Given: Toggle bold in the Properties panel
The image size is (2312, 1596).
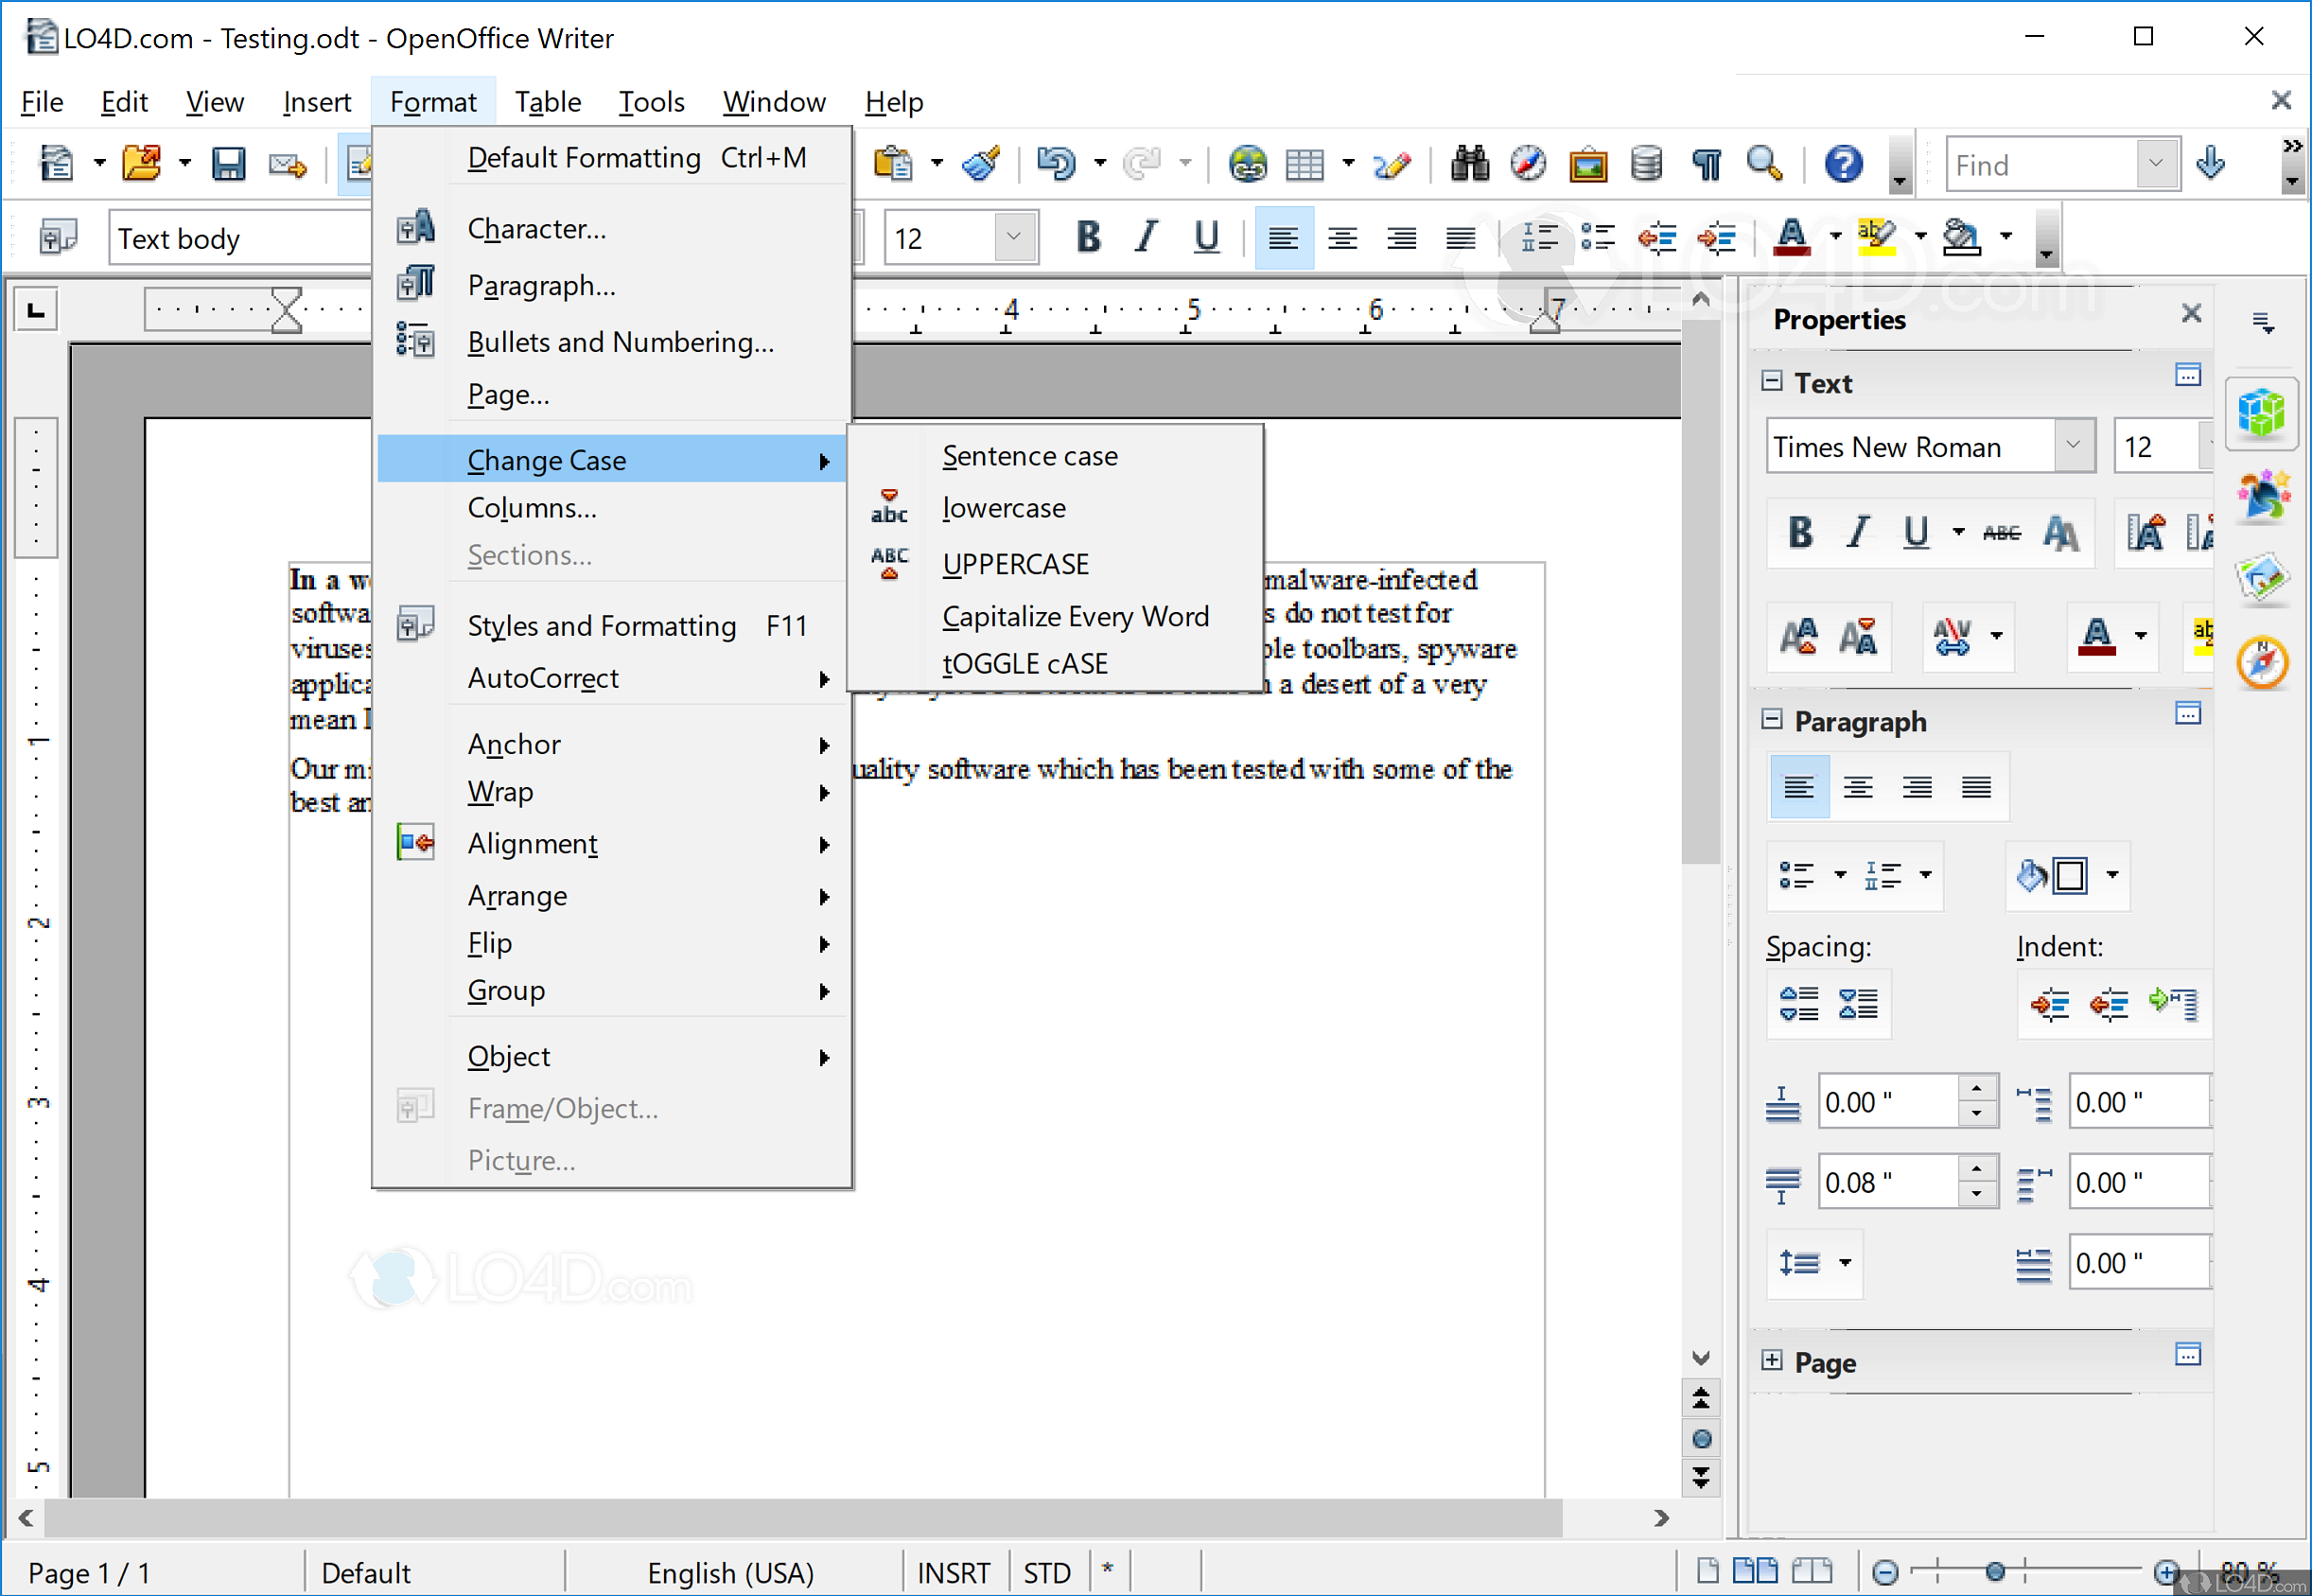Looking at the screenshot, I should (1799, 533).
